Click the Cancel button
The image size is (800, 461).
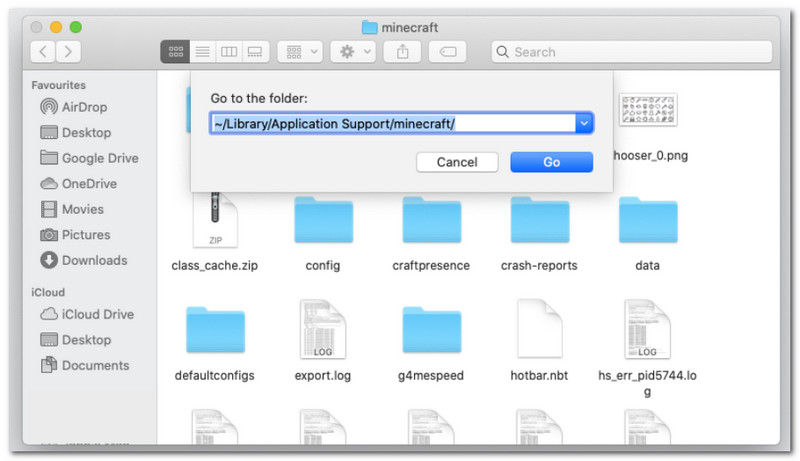point(457,162)
